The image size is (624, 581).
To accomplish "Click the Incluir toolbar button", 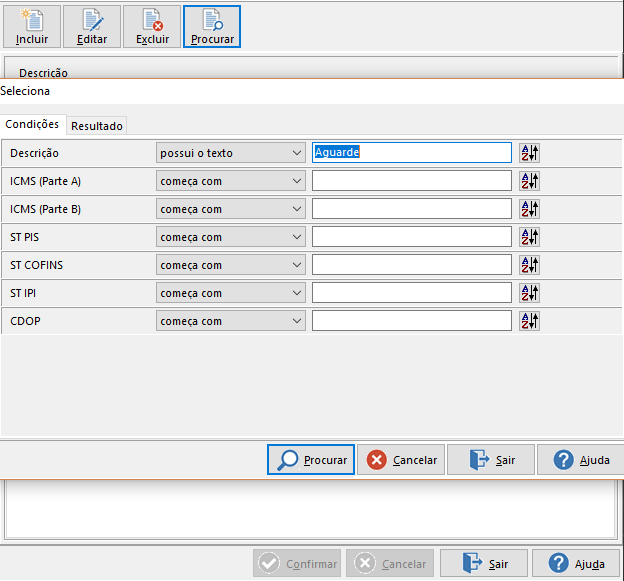I will click(32, 27).
